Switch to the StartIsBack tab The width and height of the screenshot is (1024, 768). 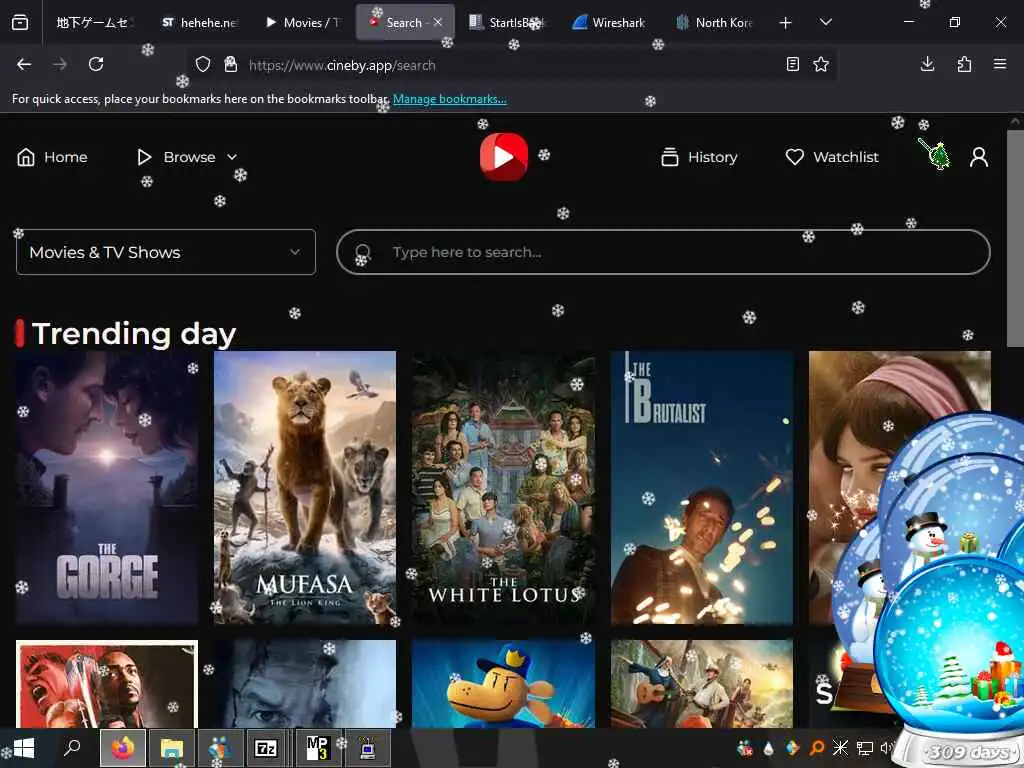(507, 22)
